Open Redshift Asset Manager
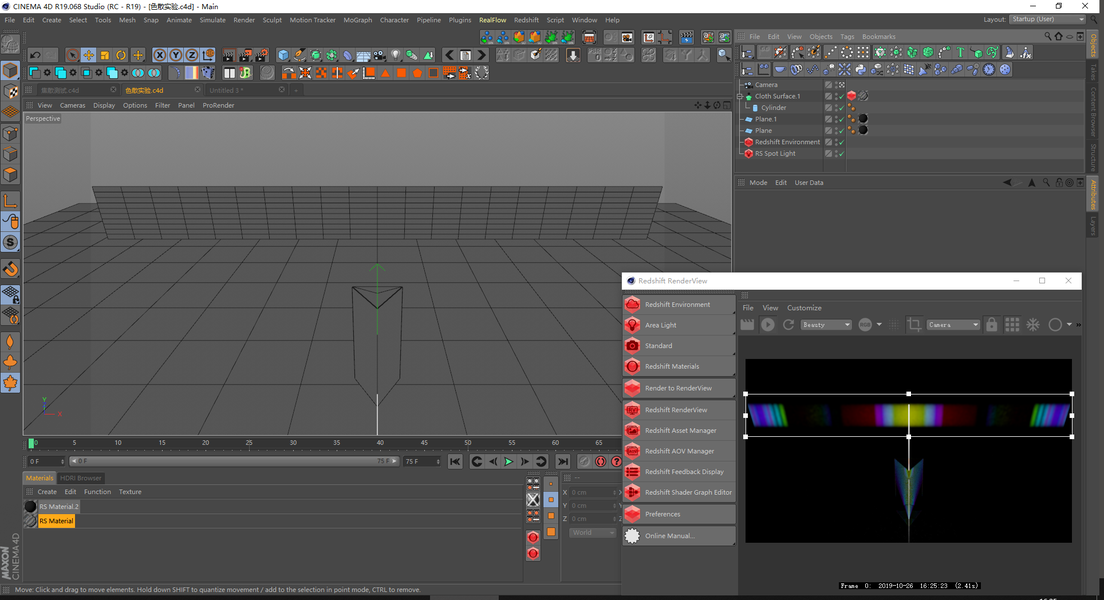This screenshot has width=1104, height=600. [x=679, y=430]
